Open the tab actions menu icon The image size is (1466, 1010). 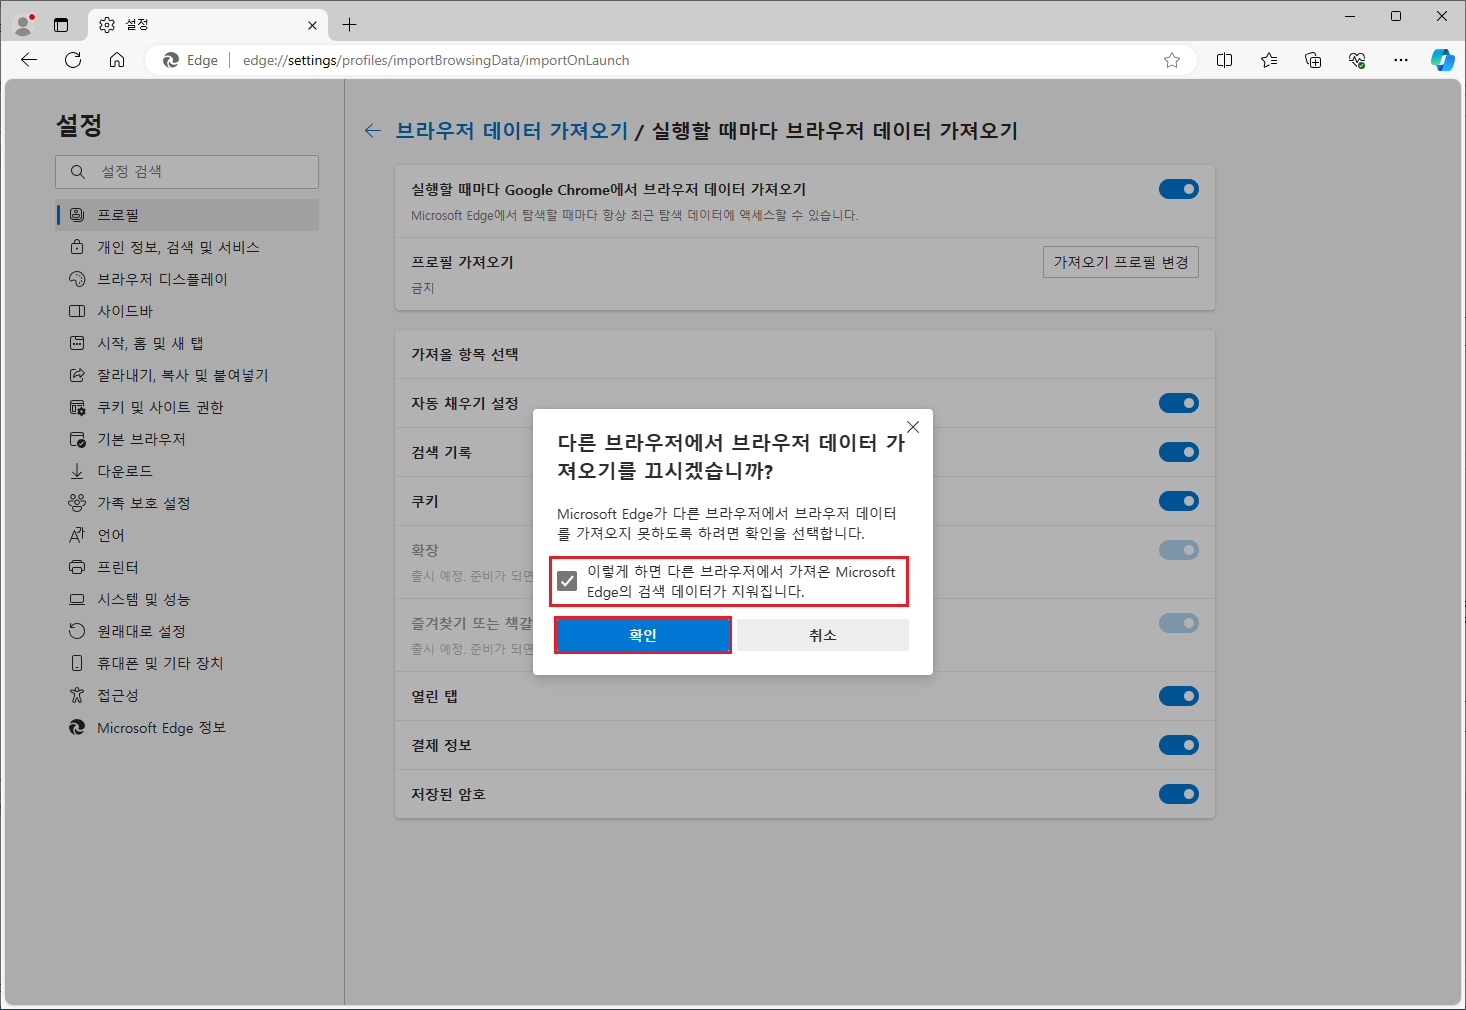61,24
